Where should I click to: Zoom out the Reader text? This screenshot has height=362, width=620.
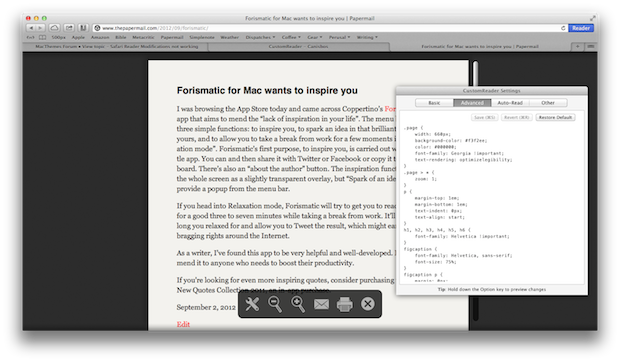275,304
